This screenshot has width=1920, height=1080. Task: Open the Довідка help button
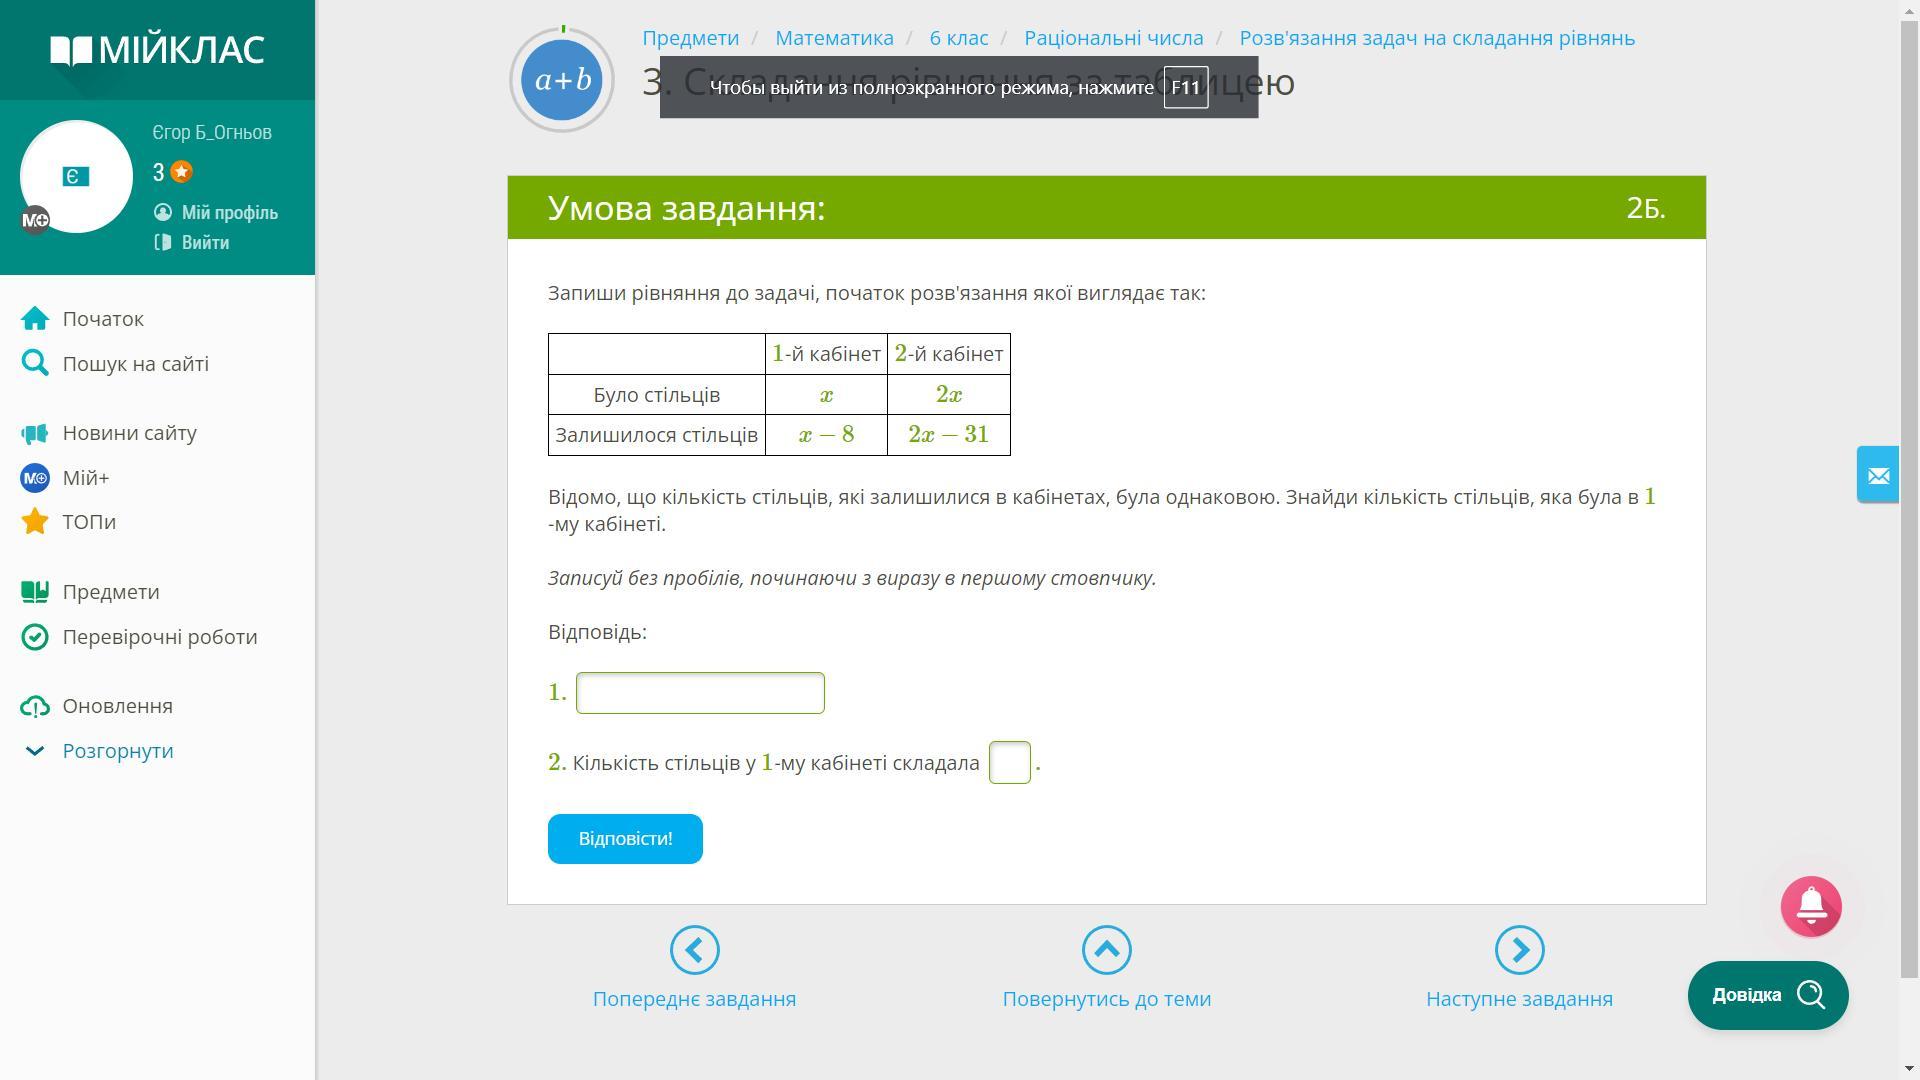pyautogui.click(x=1767, y=995)
